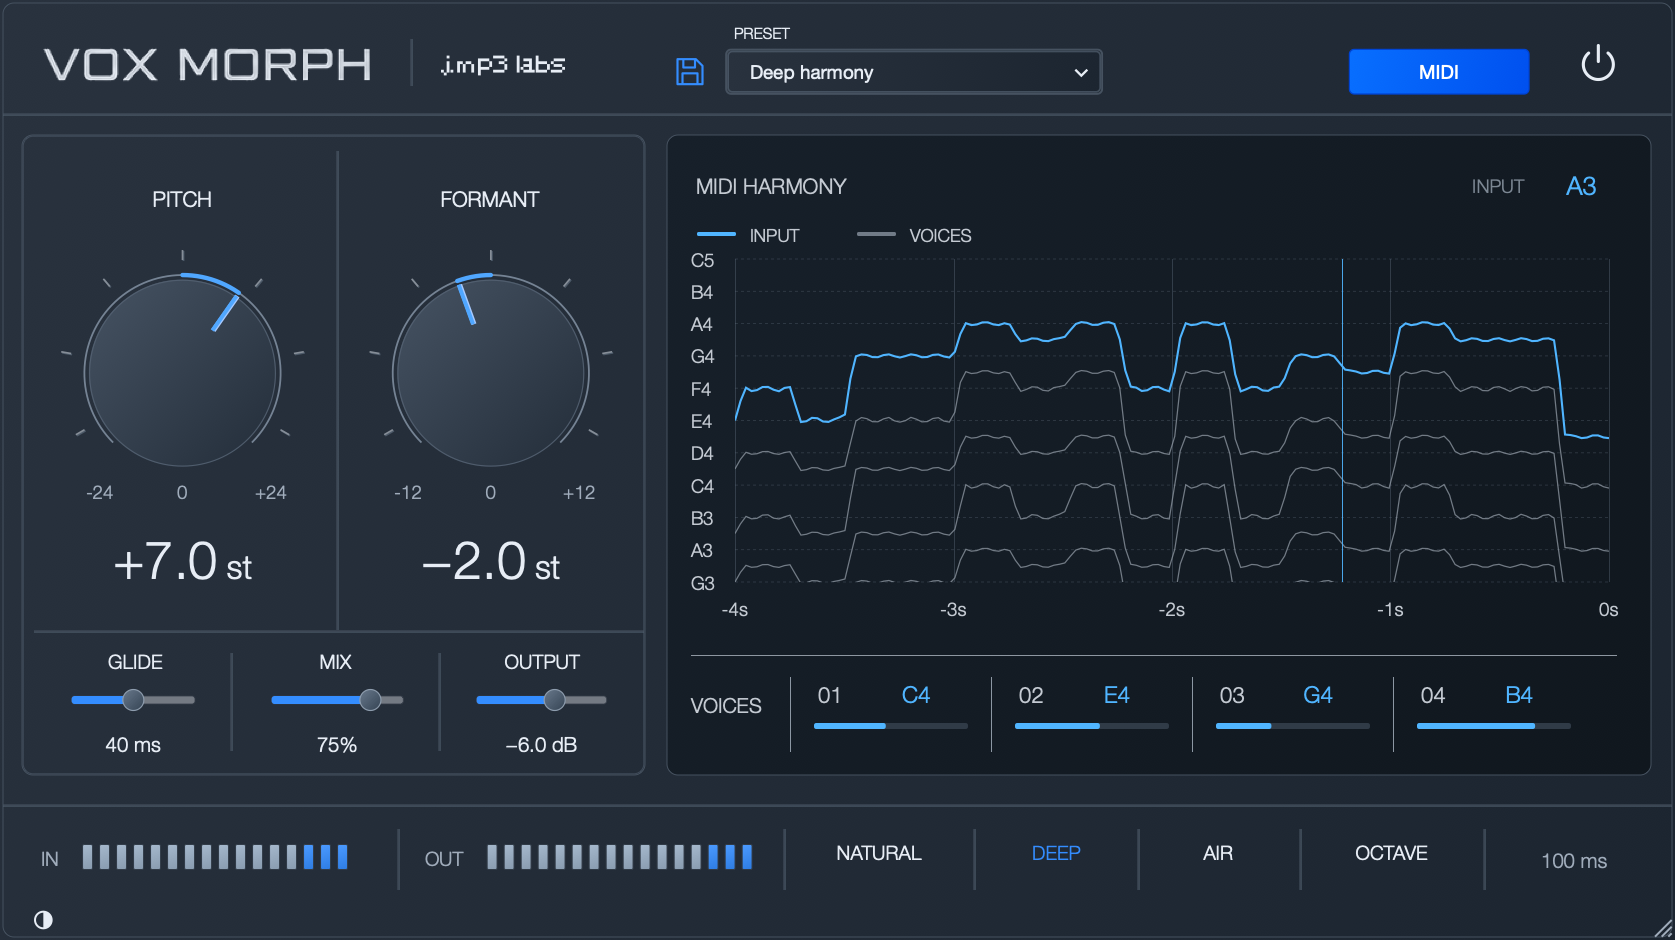1675x940 pixels.
Task: Click the resize grip in bottom right corner
Action: (1663, 928)
